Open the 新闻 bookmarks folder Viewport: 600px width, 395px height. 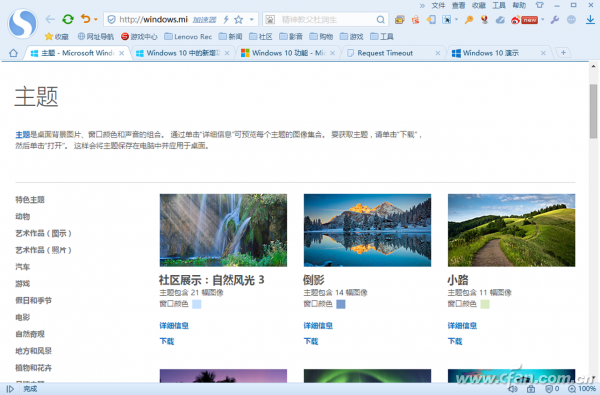point(230,36)
